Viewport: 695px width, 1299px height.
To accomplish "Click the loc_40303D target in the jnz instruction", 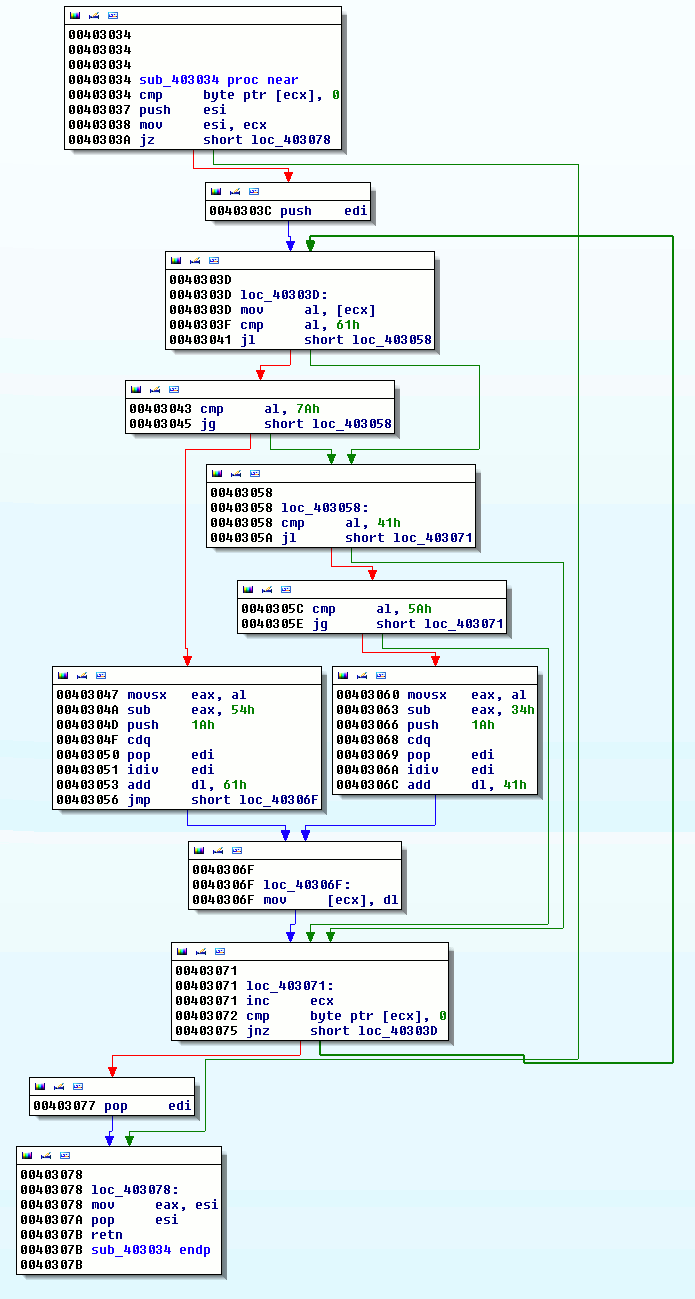I will (397, 1031).
